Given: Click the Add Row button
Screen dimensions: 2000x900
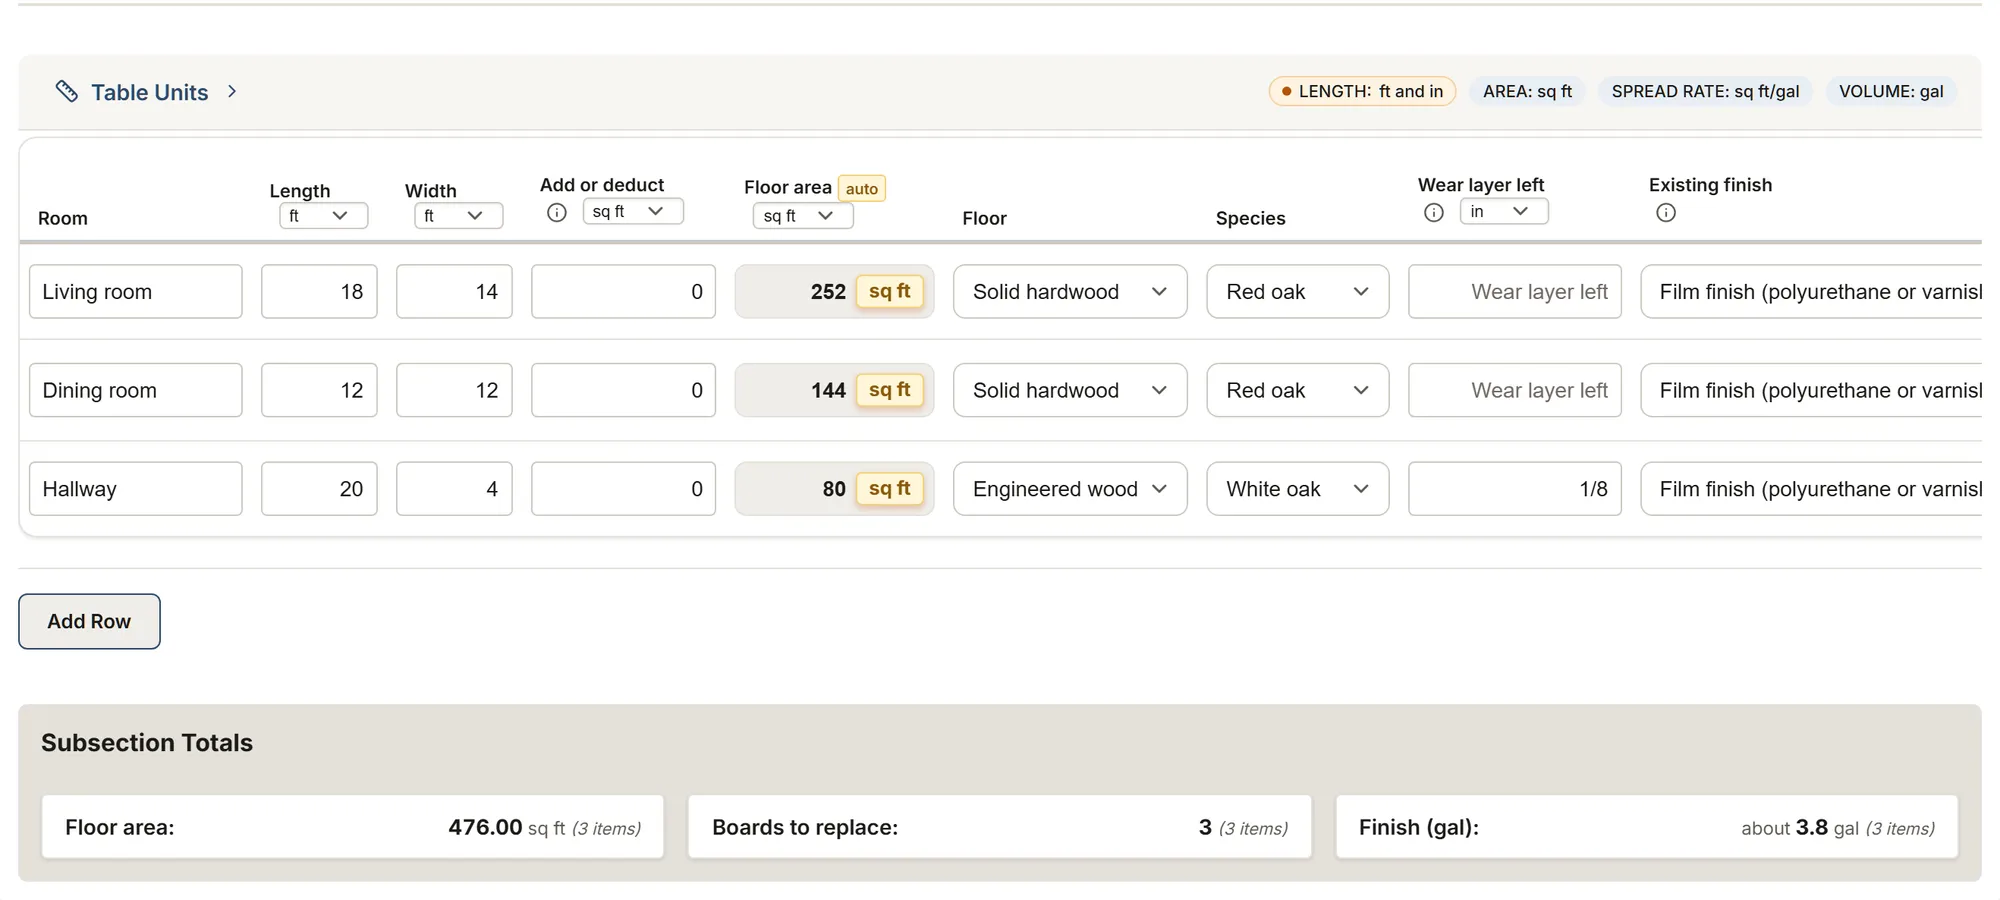Looking at the screenshot, I should point(89,621).
